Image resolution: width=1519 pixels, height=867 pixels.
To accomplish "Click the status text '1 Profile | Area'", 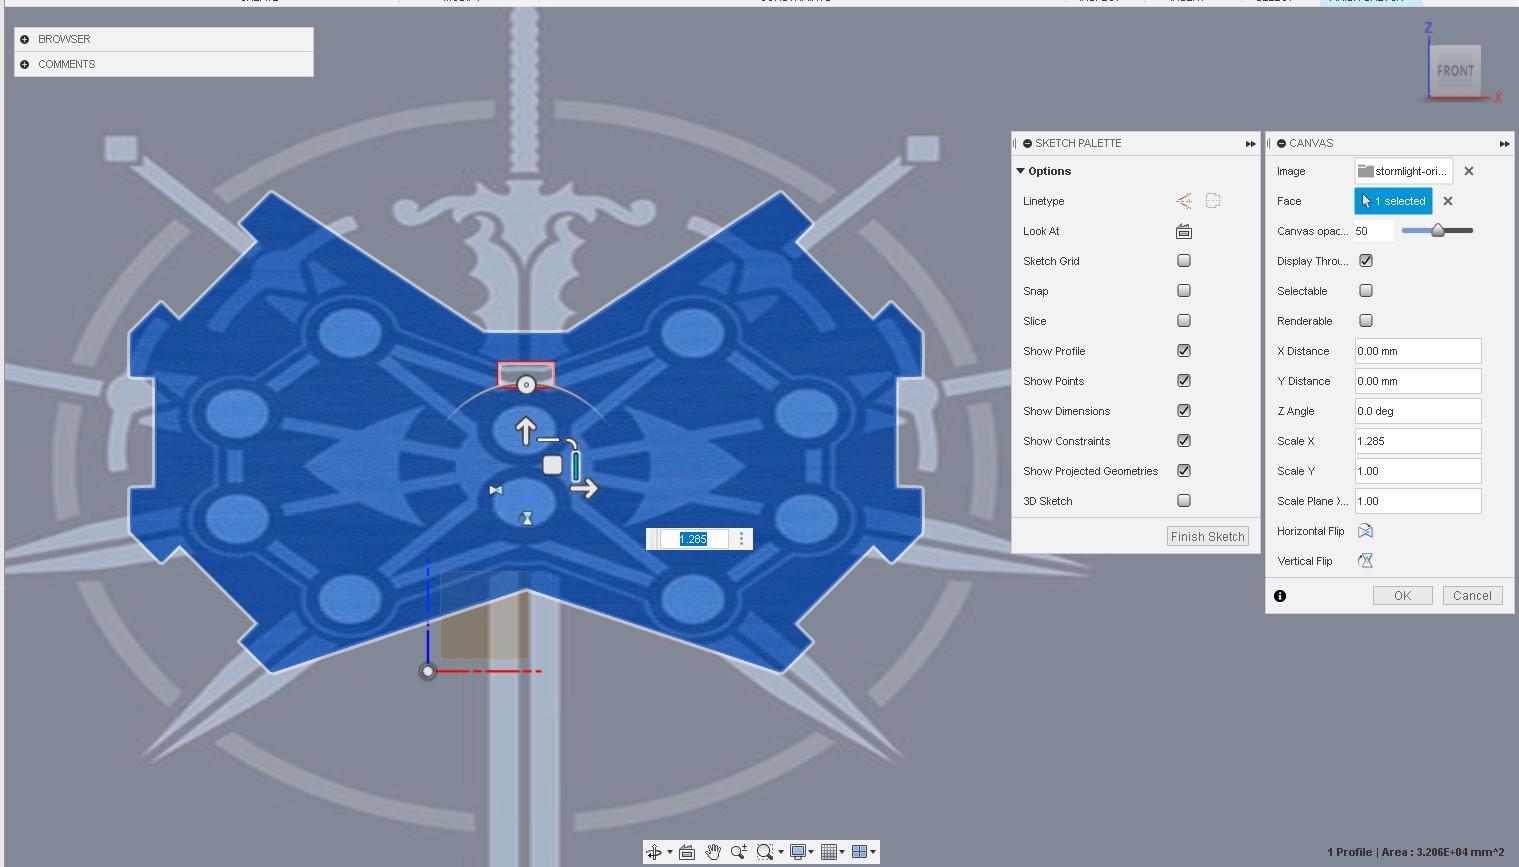I will [x=1415, y=852].
